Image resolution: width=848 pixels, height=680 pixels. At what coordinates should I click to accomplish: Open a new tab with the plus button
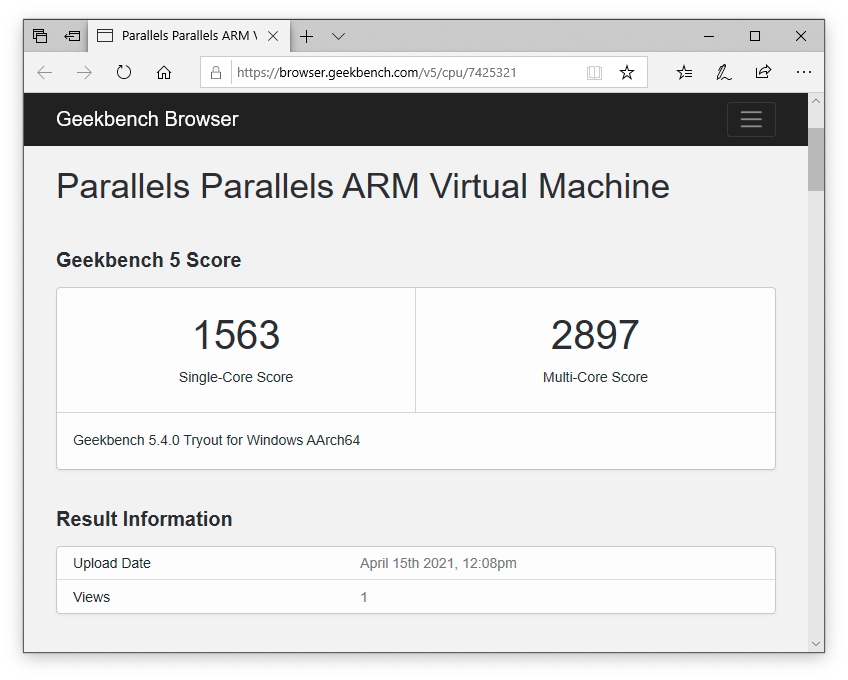coord(306,36)
